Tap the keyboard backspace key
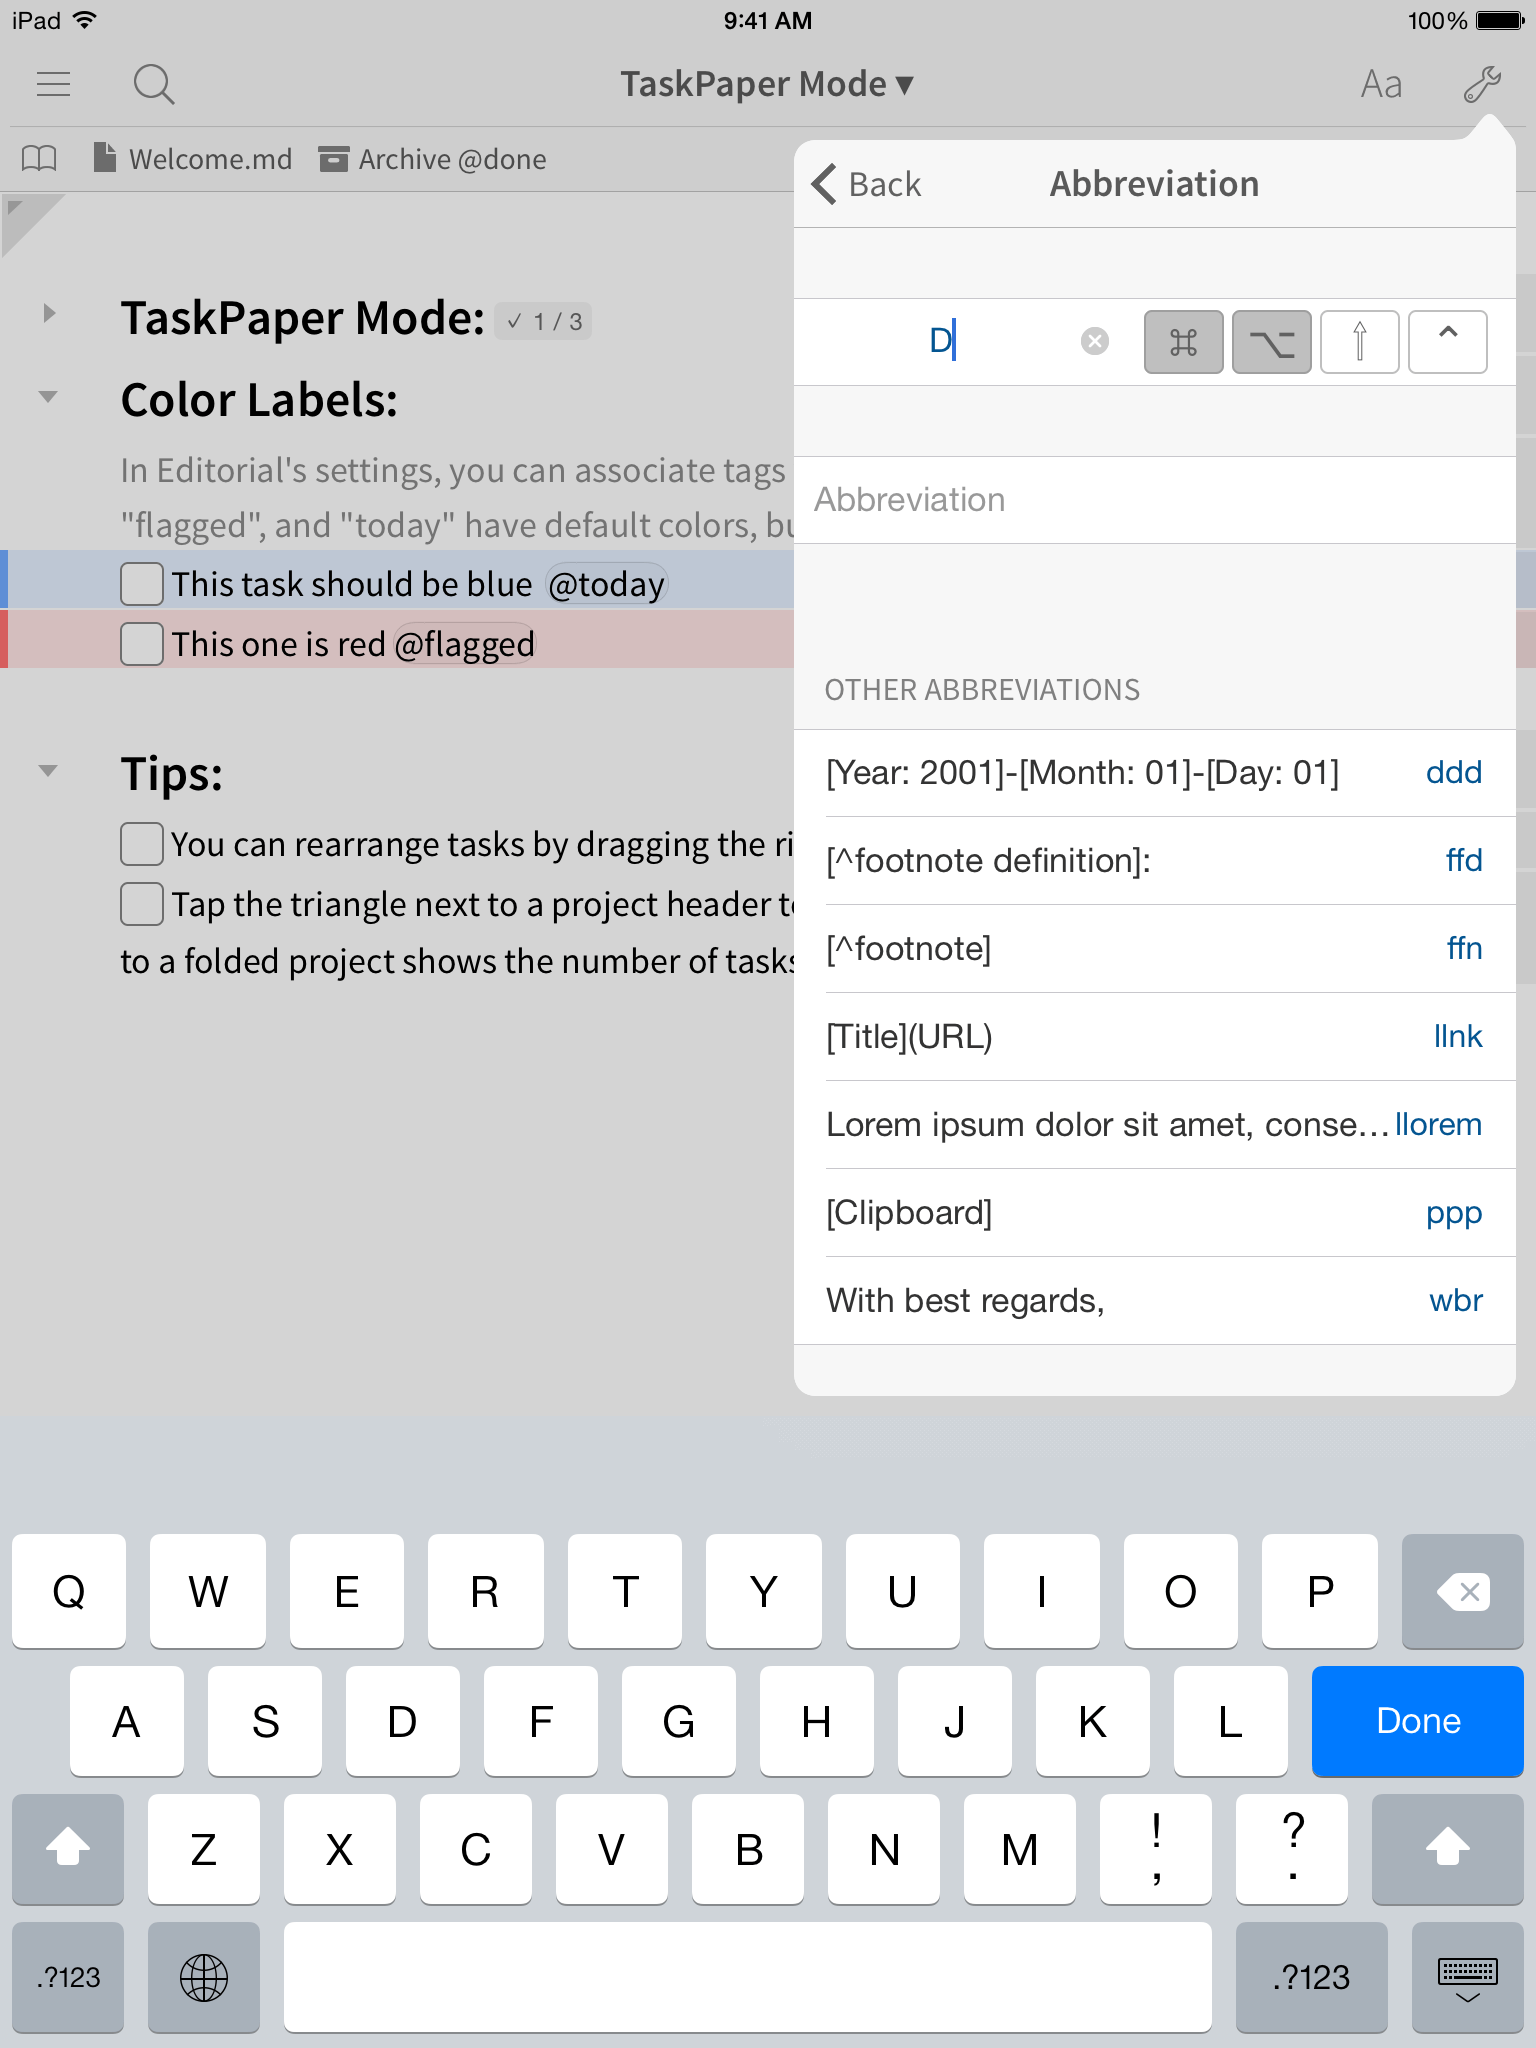1536x2048 pixels. (x=1462, y=1591)
